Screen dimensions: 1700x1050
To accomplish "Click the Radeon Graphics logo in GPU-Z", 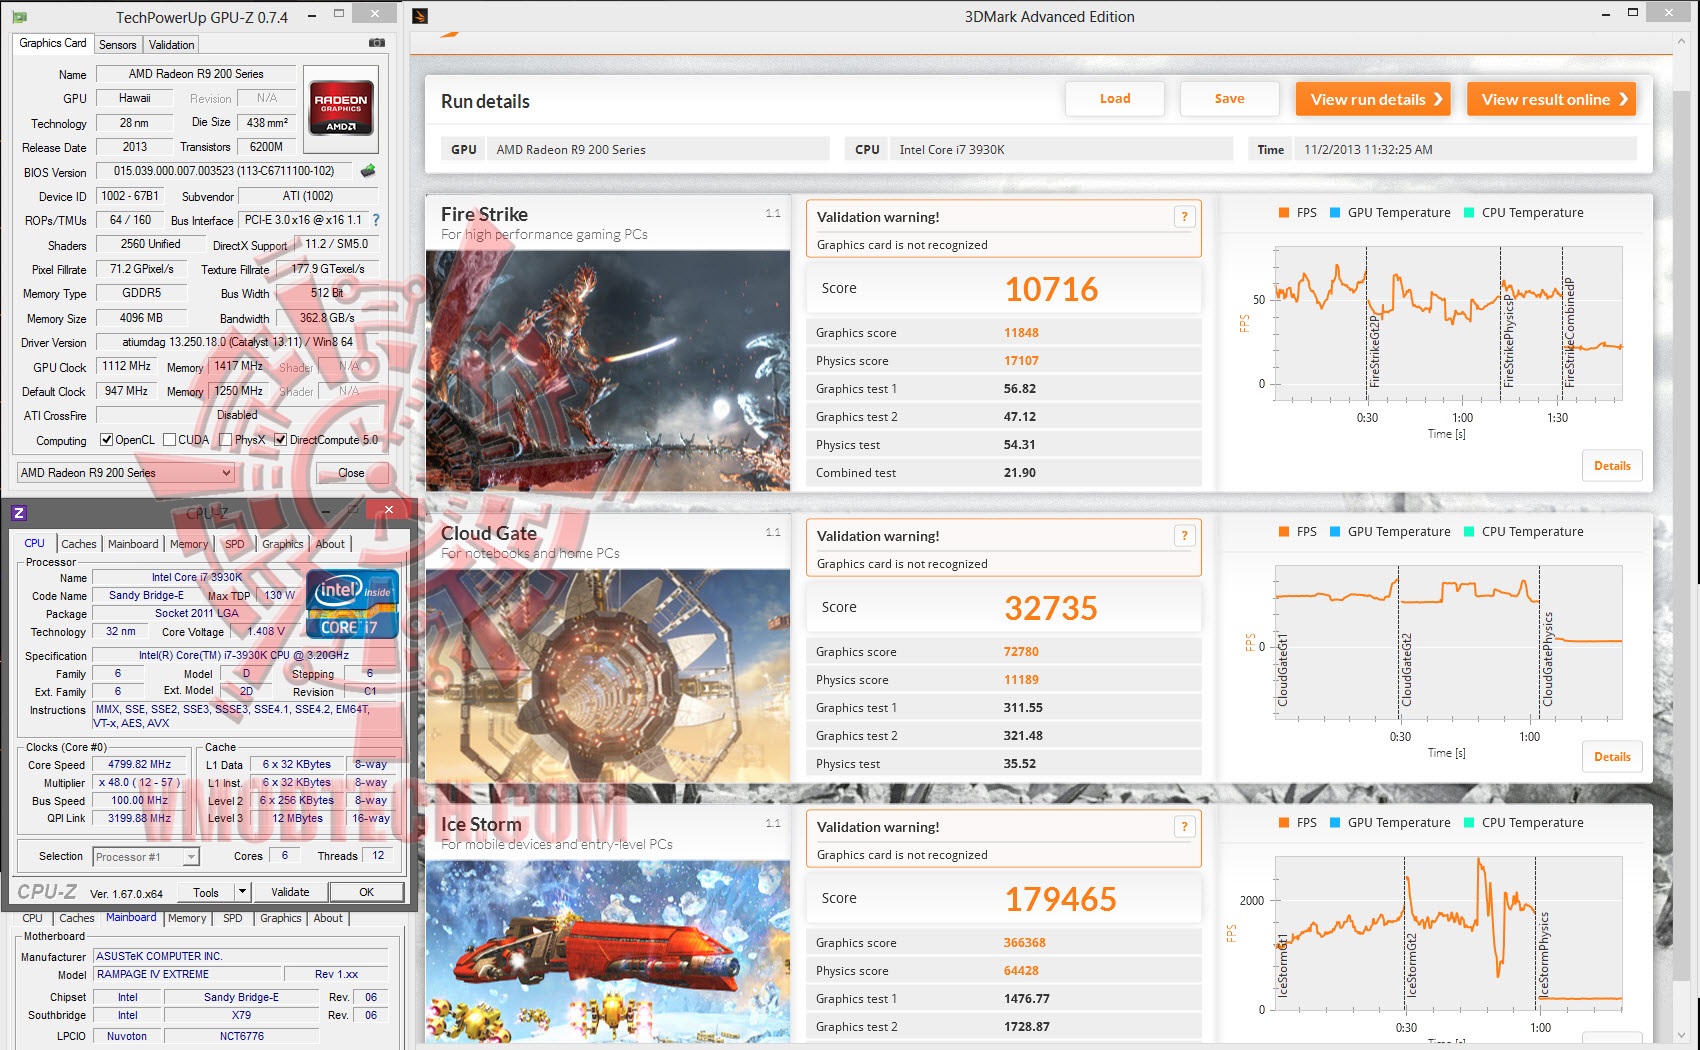I will click(x=340, y=108).
